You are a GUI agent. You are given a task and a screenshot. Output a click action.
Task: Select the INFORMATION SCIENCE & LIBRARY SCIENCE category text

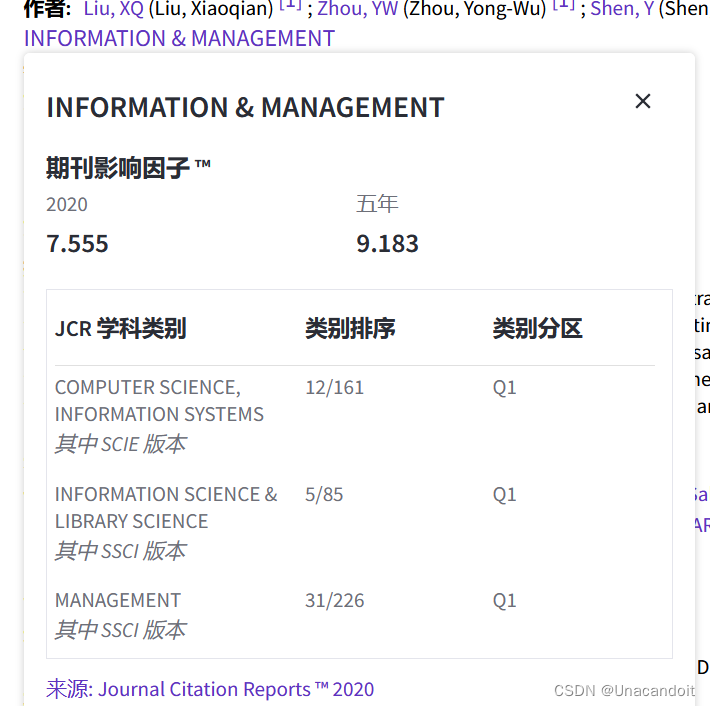pos(166,508)
